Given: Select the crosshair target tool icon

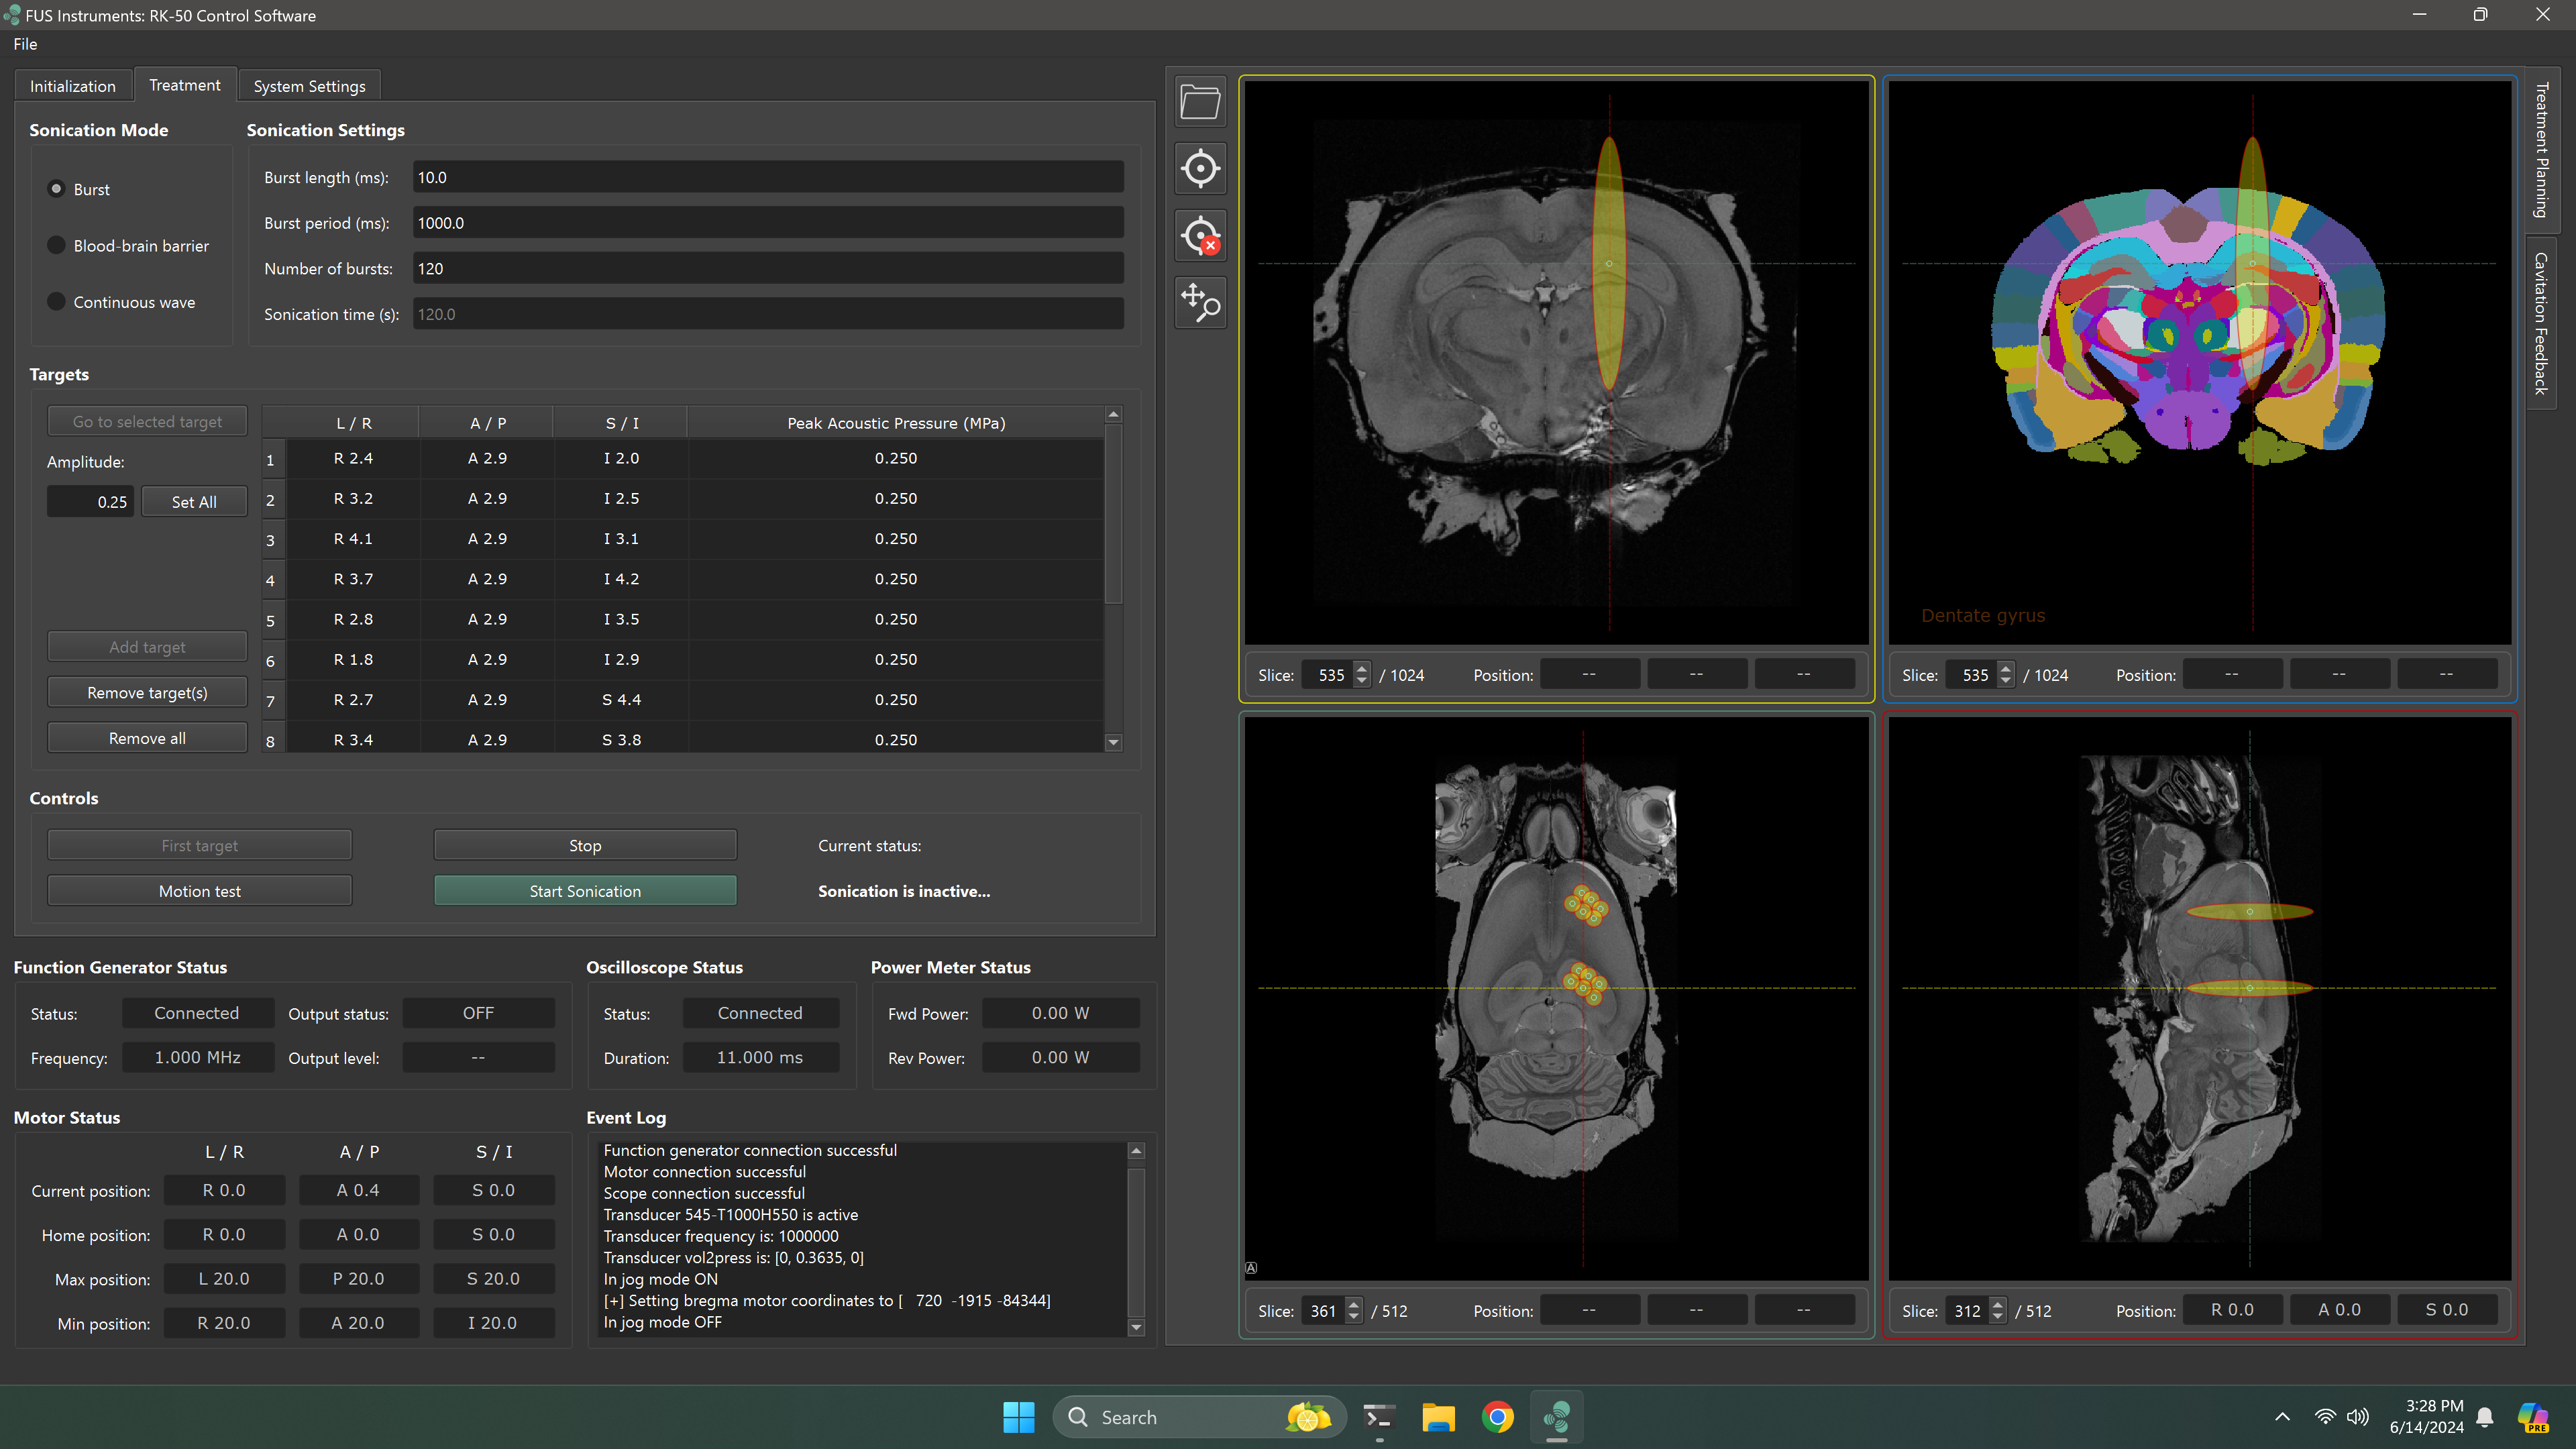Looking at the screenshot, I should pyautogui.click(x=1200, y=168).
